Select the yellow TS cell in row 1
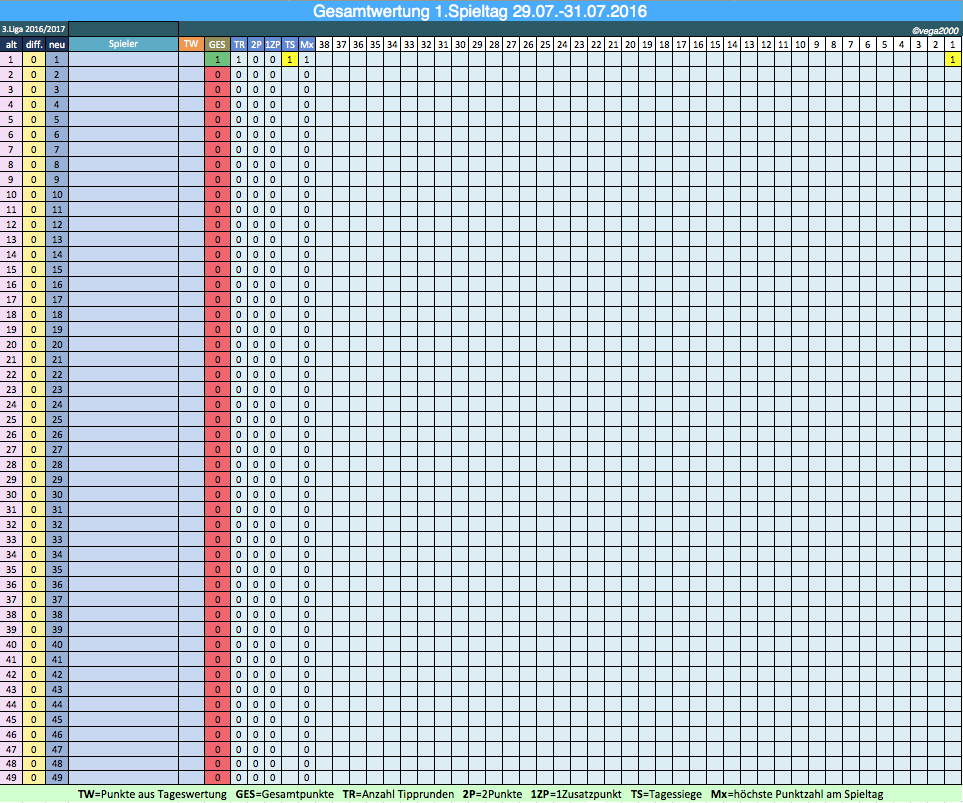 [x=290, y=59]
